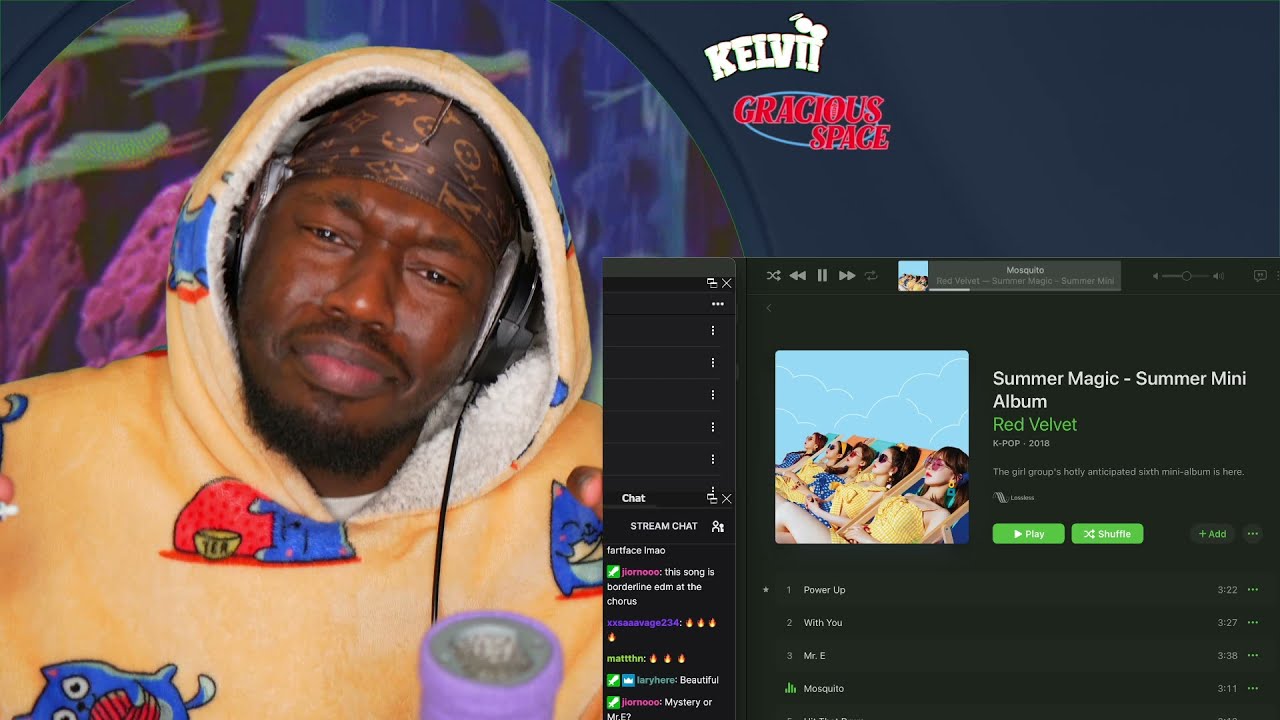This screenshot has height=720, width=1280.
Task: Click the equalizer playing icon beside Mosquito
Action: 789,688
